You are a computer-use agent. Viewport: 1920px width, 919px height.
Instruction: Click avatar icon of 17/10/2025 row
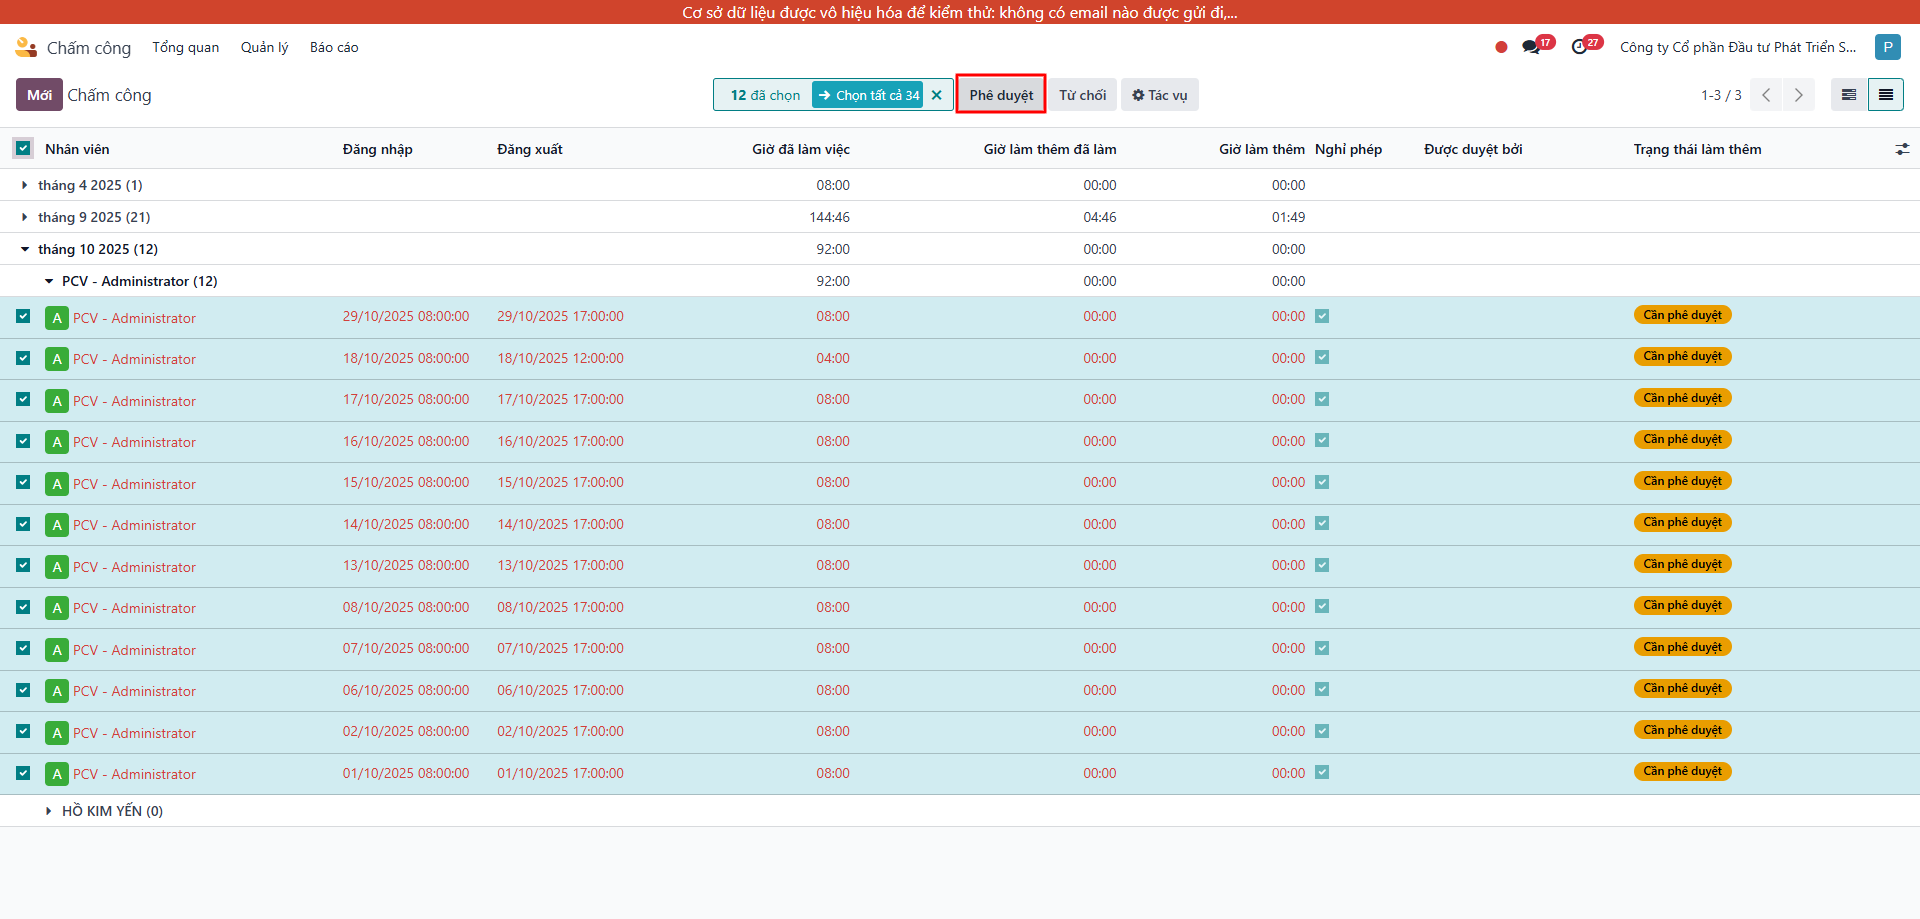(57, 401)
